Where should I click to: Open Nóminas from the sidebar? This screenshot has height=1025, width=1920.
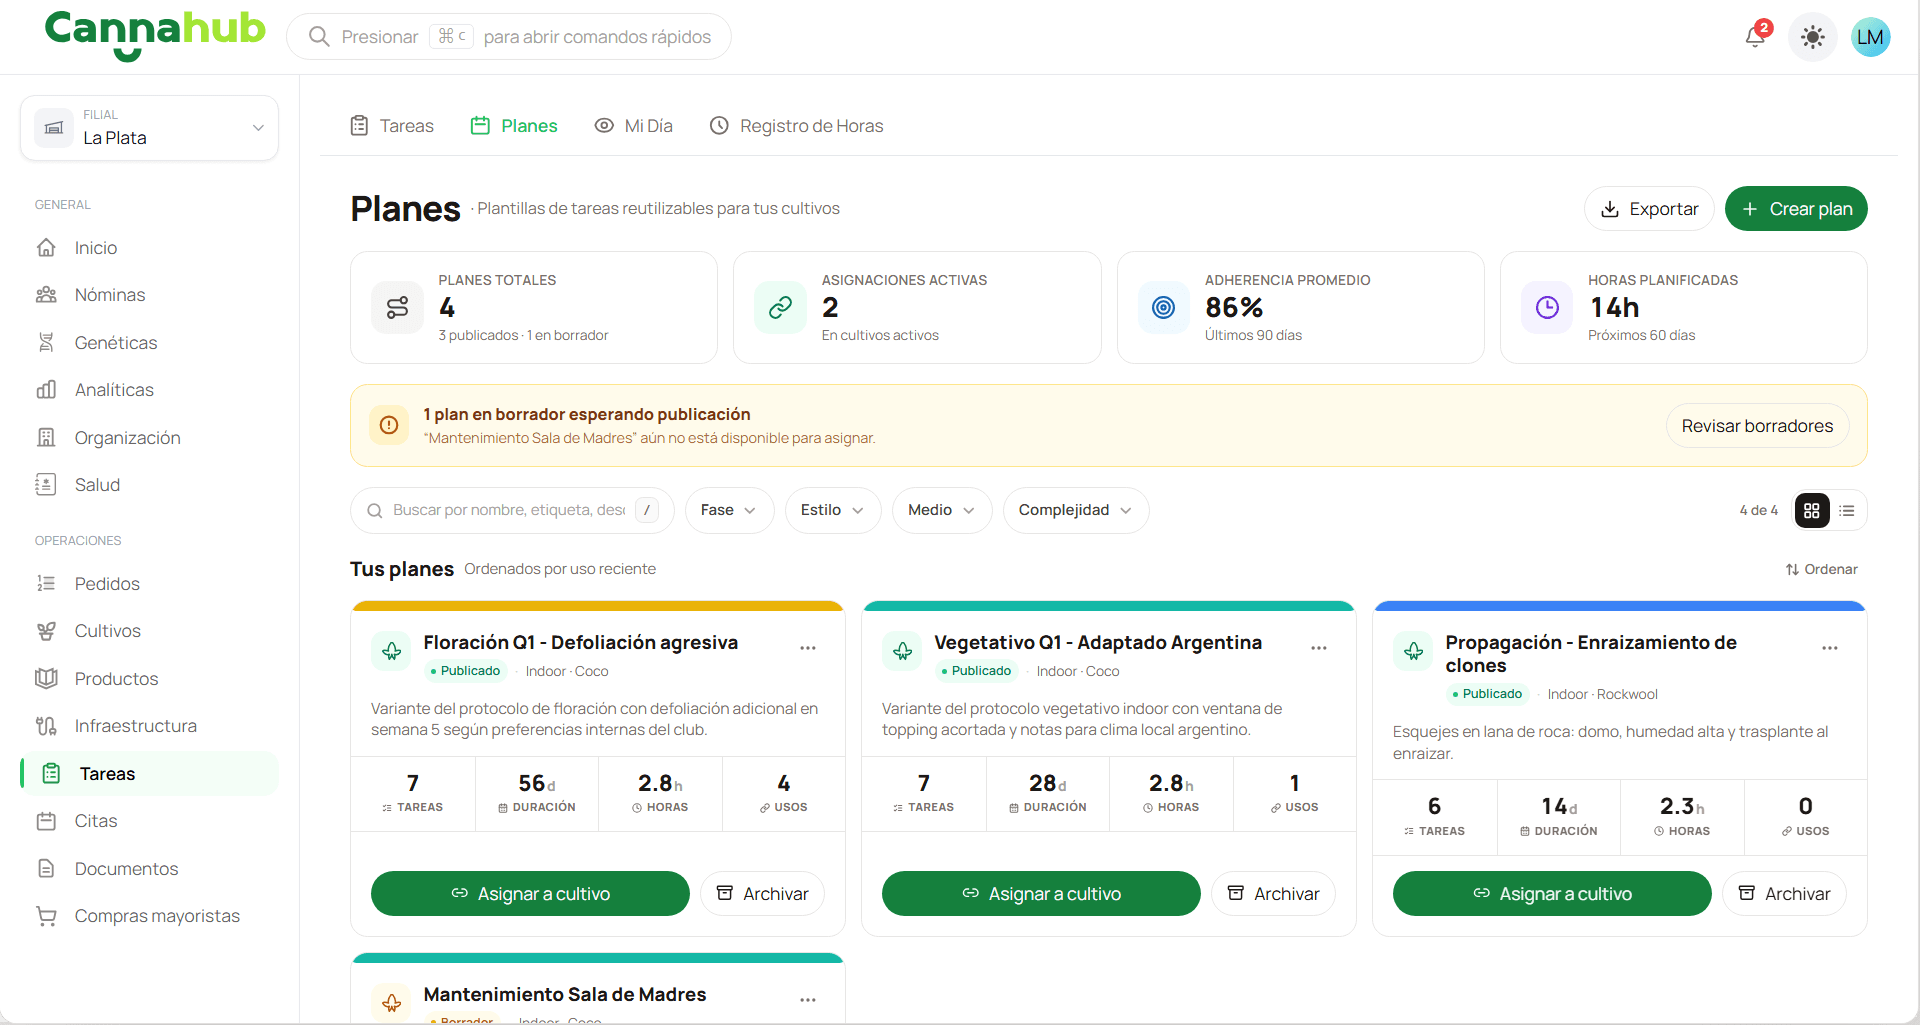149,295
